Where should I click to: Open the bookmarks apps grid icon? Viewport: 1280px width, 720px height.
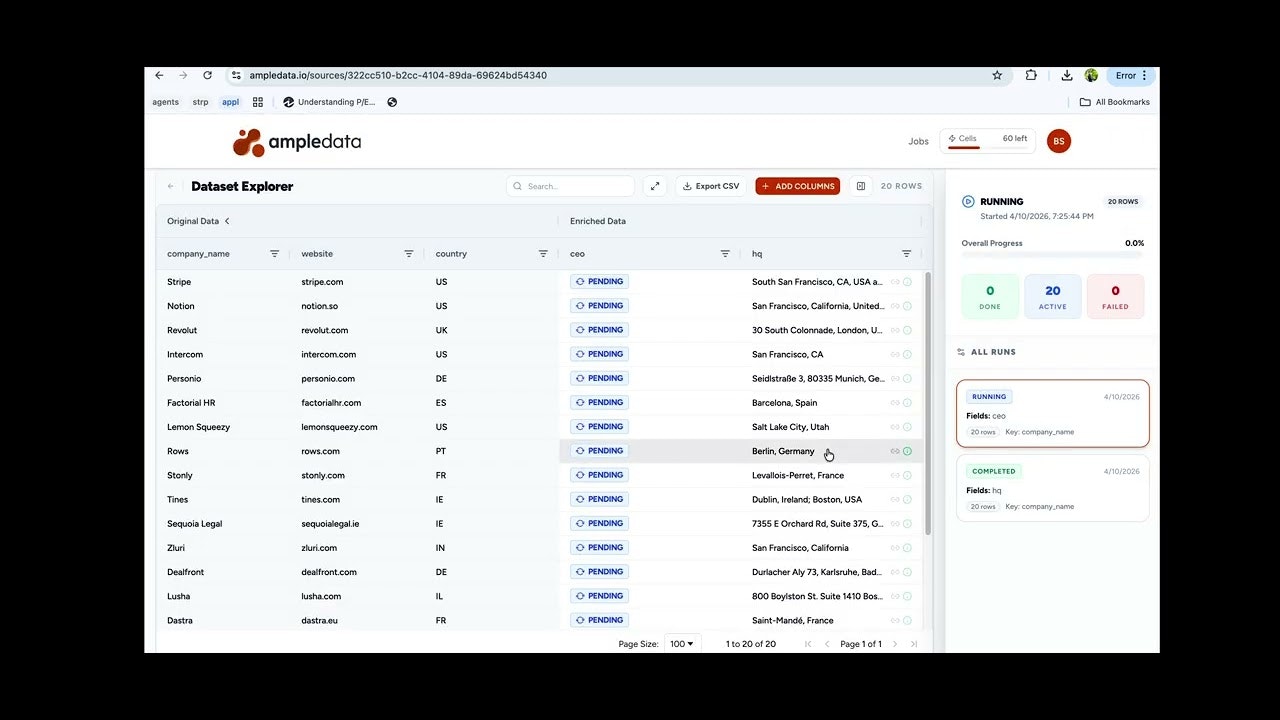258,102
